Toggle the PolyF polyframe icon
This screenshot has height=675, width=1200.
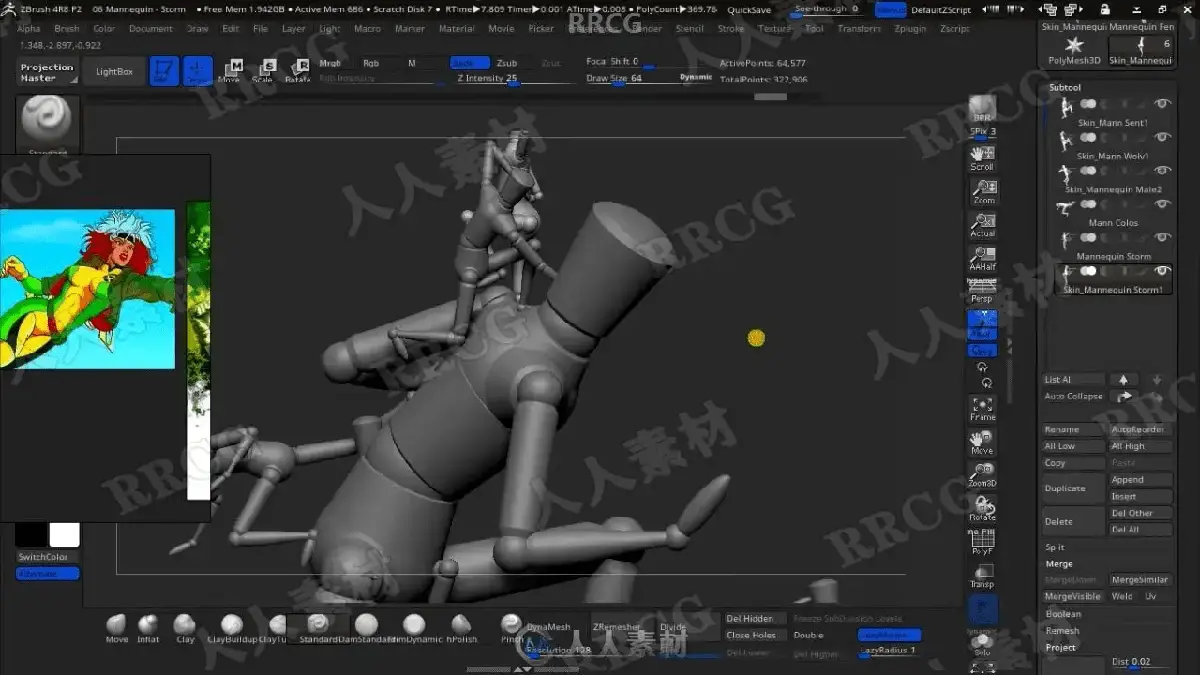(982, 542)
